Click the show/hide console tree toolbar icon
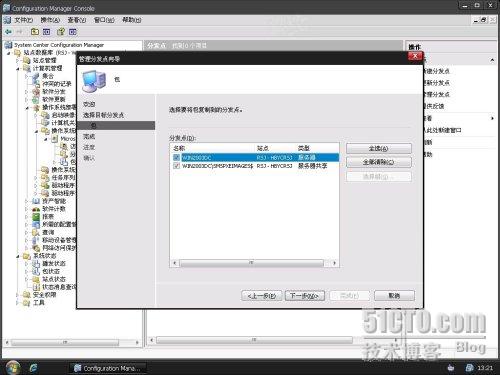 click(x=47, y=32)
